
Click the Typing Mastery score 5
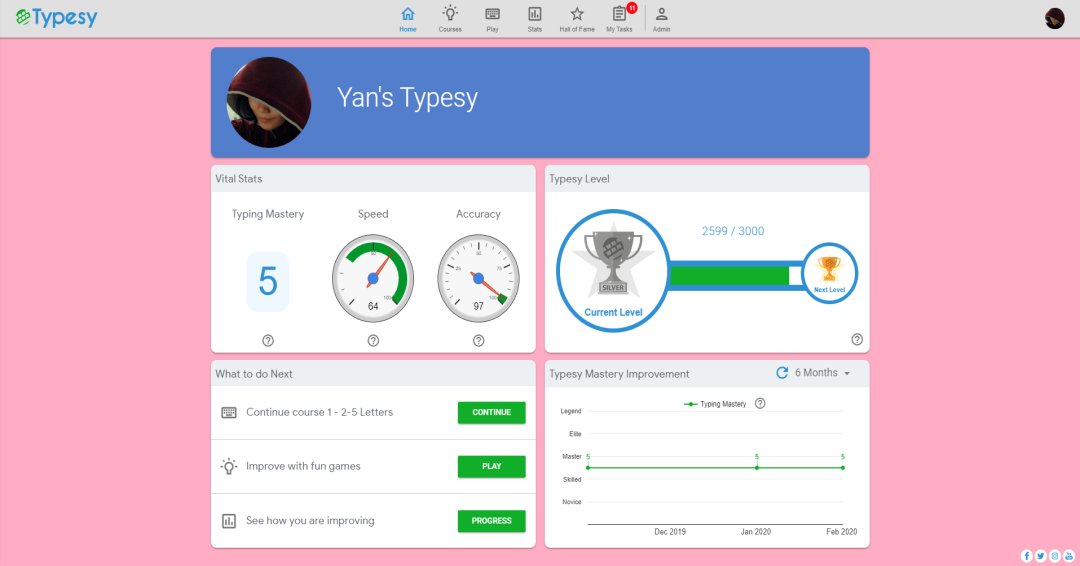(268, 281)
